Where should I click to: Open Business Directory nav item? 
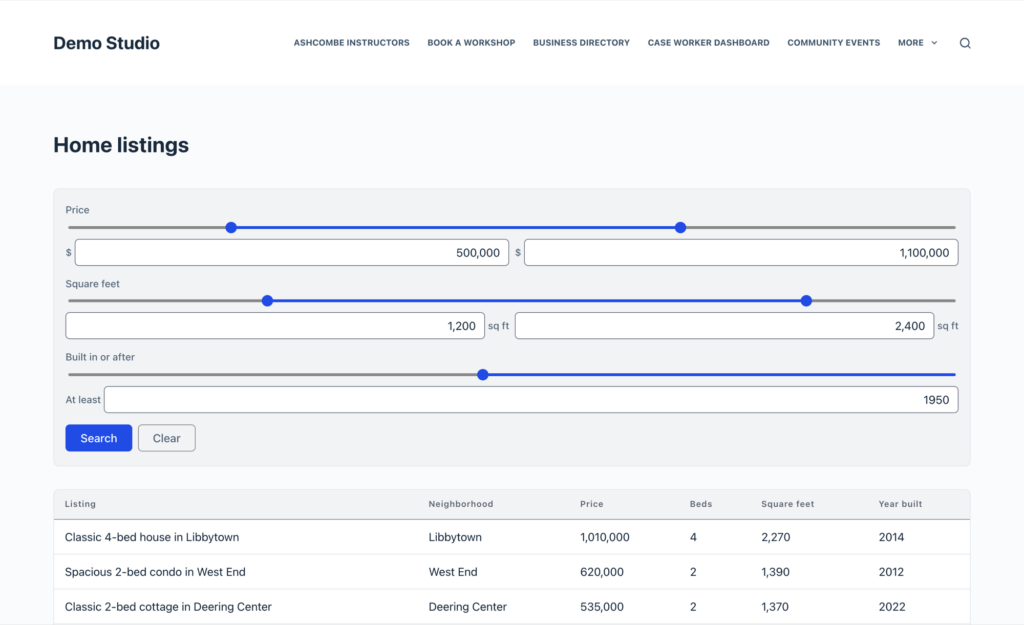[x=581, y=42]
